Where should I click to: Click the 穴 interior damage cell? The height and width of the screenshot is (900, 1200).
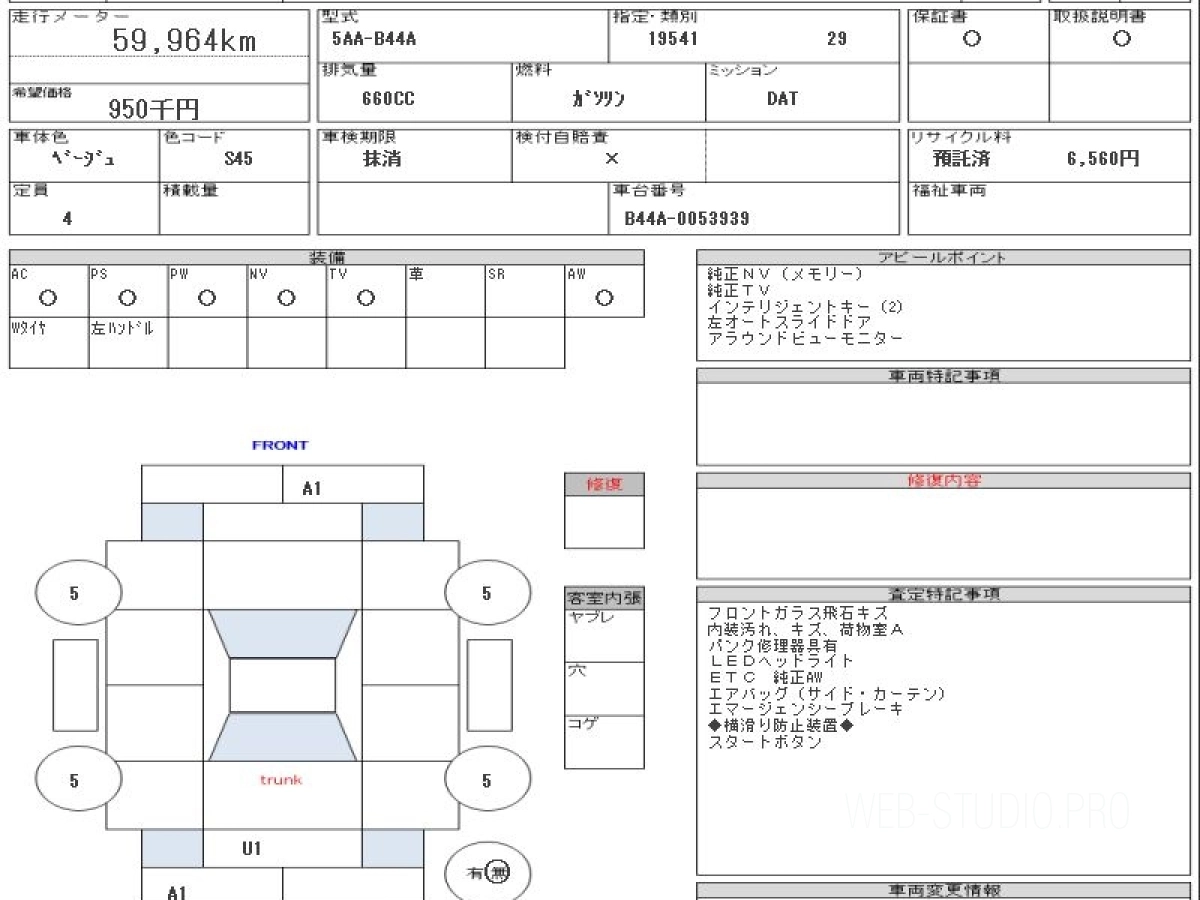(604, 689)
